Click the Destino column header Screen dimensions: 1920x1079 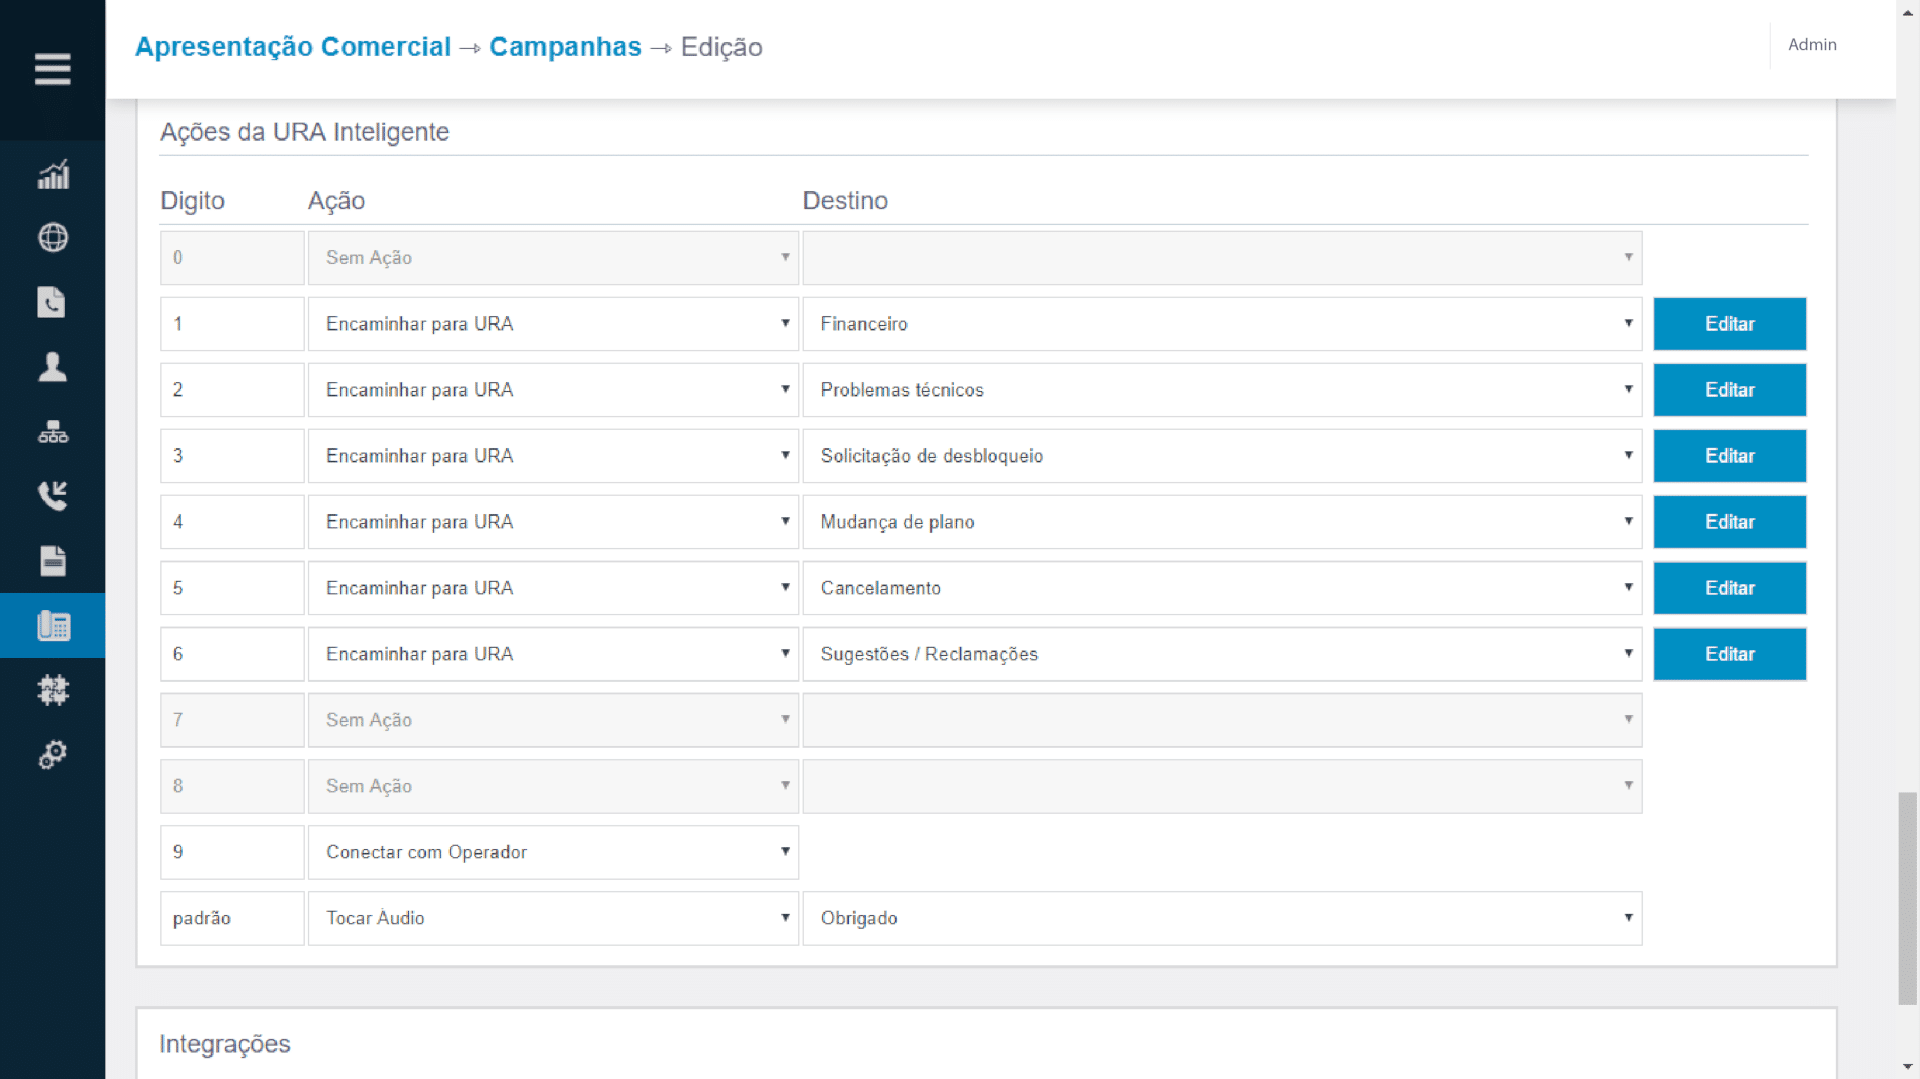pyautogui.click(x=845, y=201)
